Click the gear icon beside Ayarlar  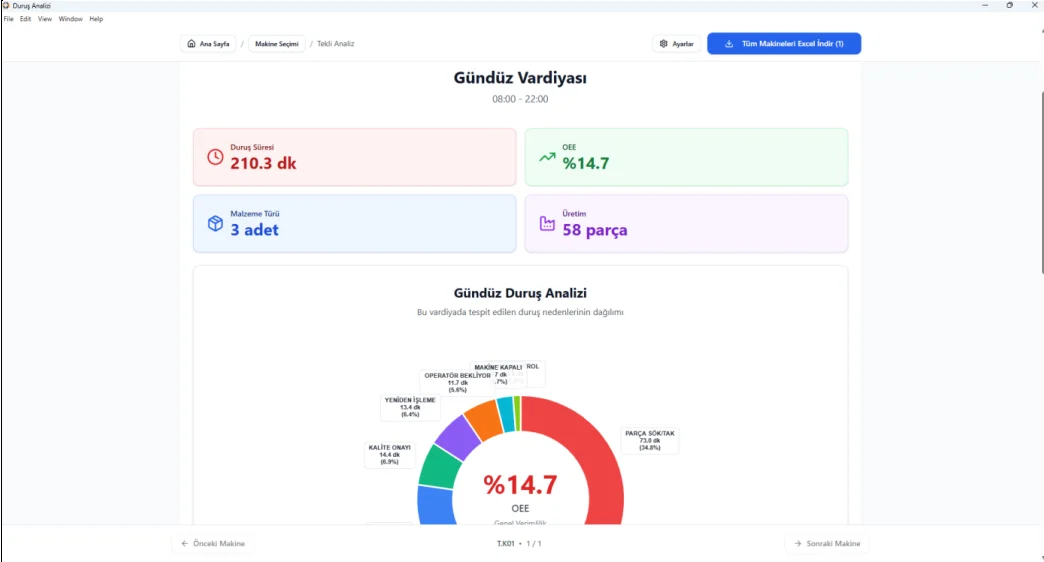click(x=664, y=44)
